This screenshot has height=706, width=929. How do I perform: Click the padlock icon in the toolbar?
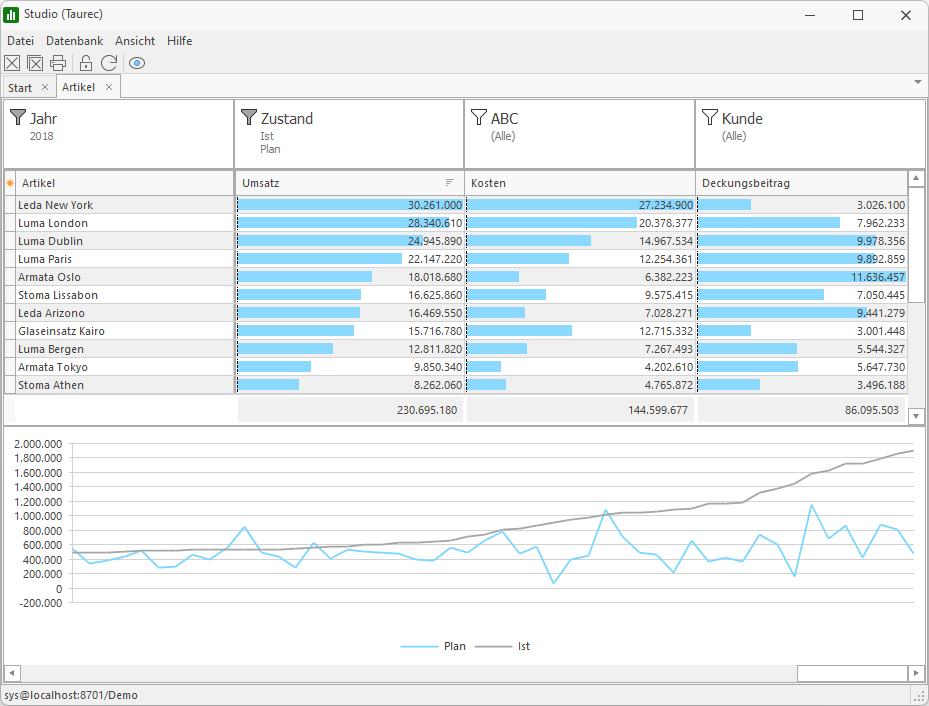coord(86,63)
